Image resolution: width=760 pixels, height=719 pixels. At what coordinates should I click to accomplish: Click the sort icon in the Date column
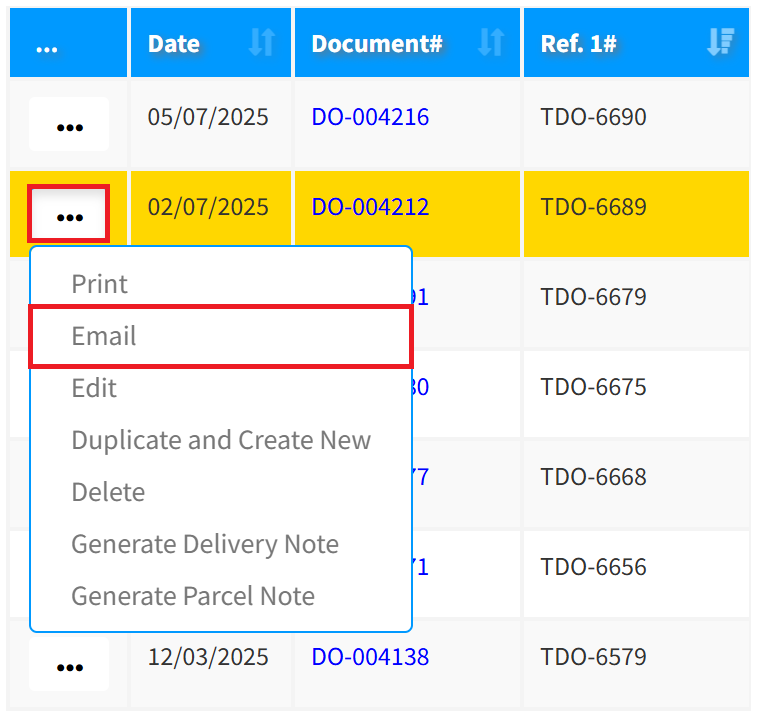click(x=261, y=43)
